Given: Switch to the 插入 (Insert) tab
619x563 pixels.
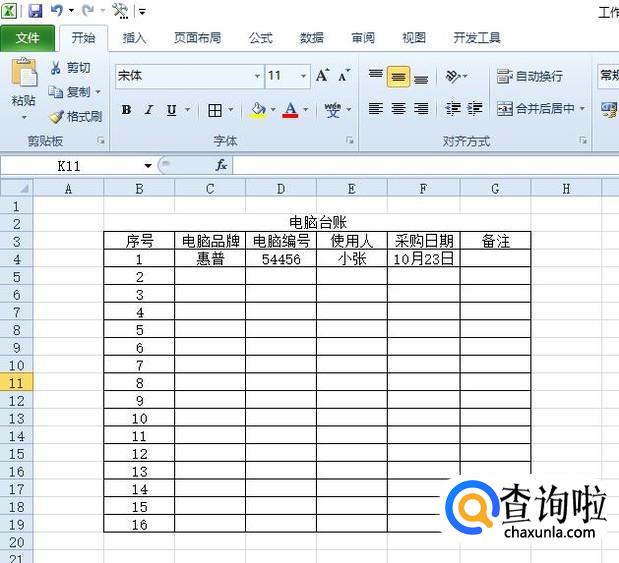Looking at the screenshot, I should coord(134,38).
